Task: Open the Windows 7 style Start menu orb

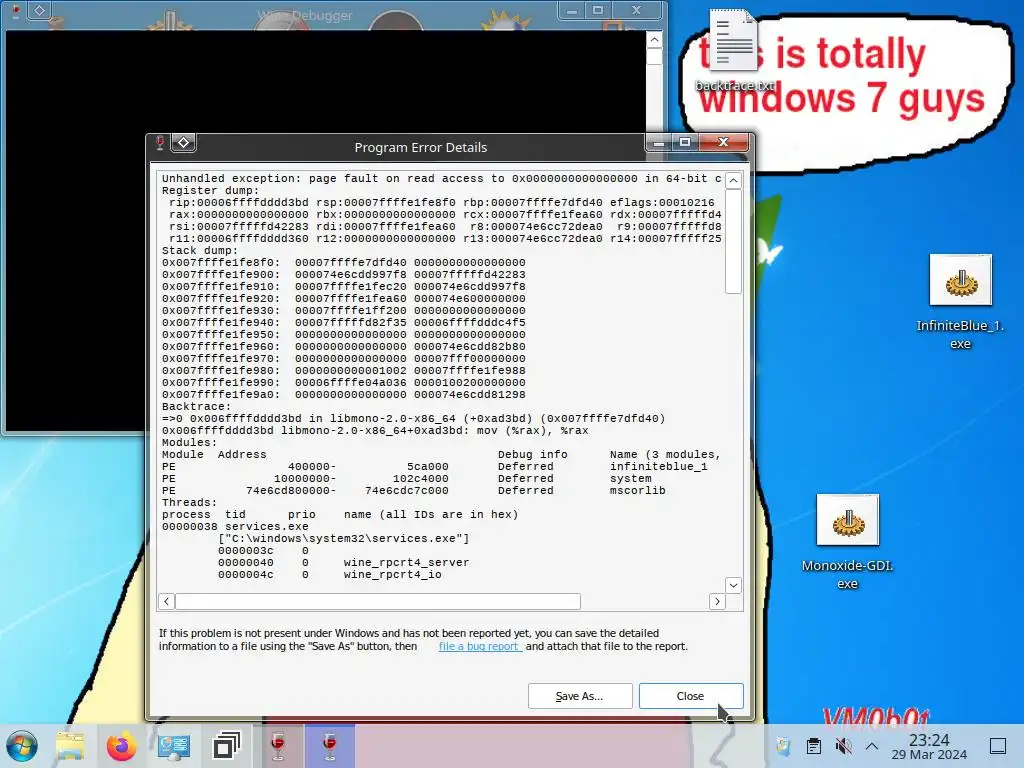Action: 22,746
